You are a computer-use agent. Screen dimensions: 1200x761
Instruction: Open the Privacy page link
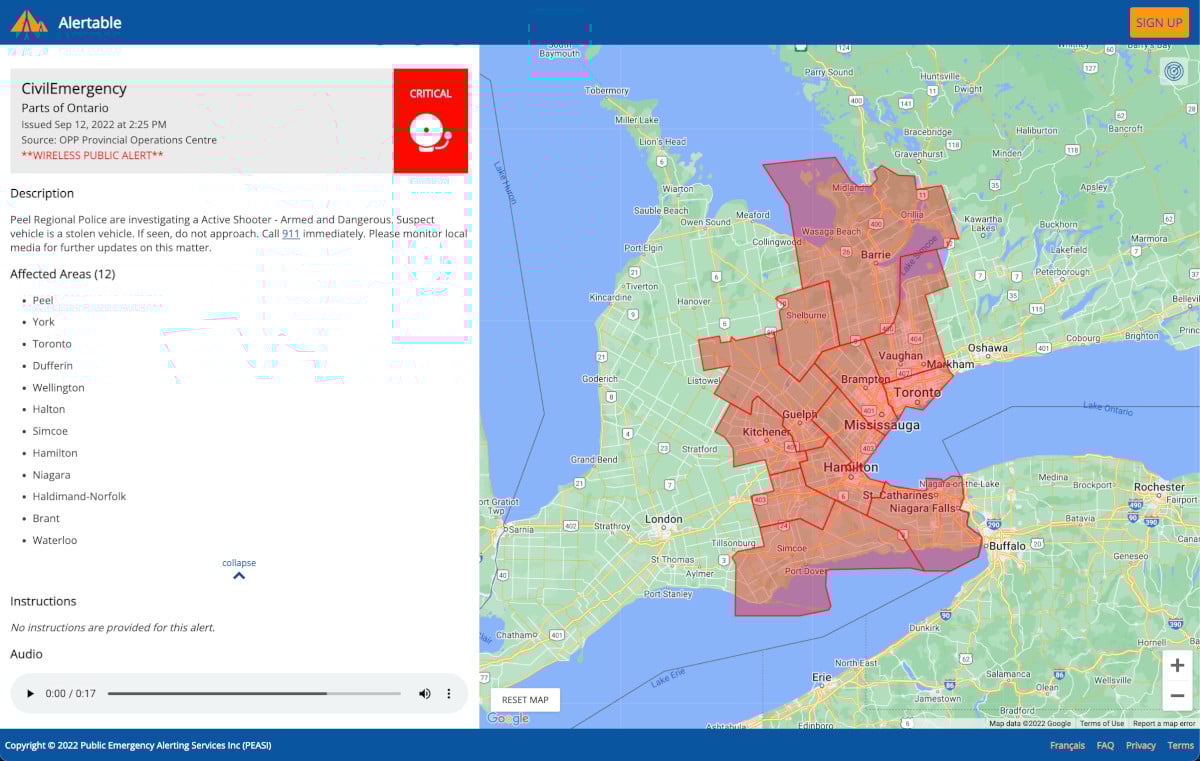click(1140, 745)
